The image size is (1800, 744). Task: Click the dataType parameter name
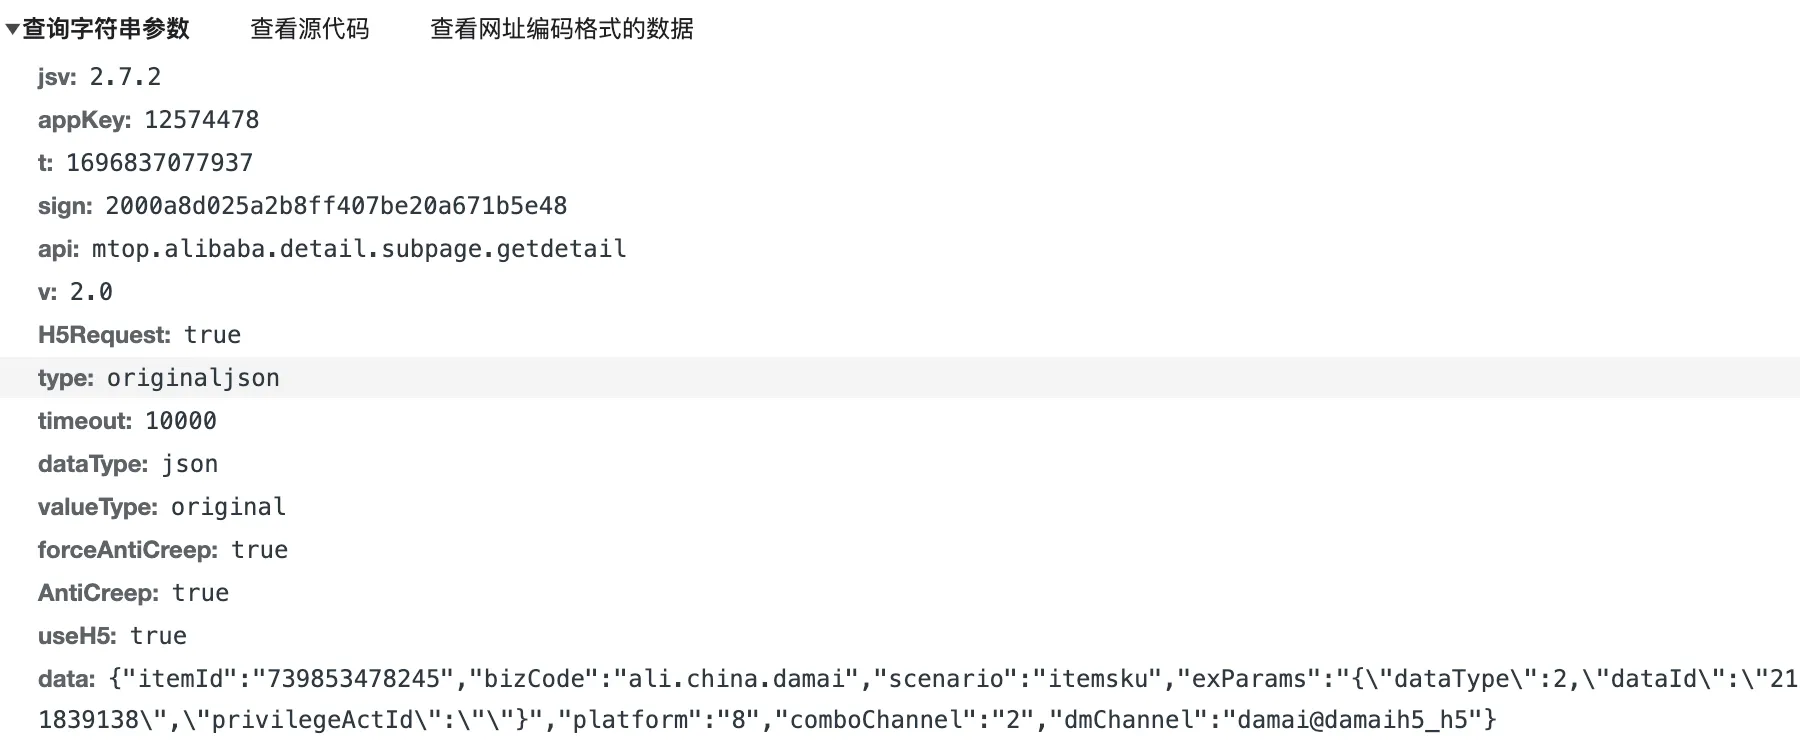(x=92, y=464)
